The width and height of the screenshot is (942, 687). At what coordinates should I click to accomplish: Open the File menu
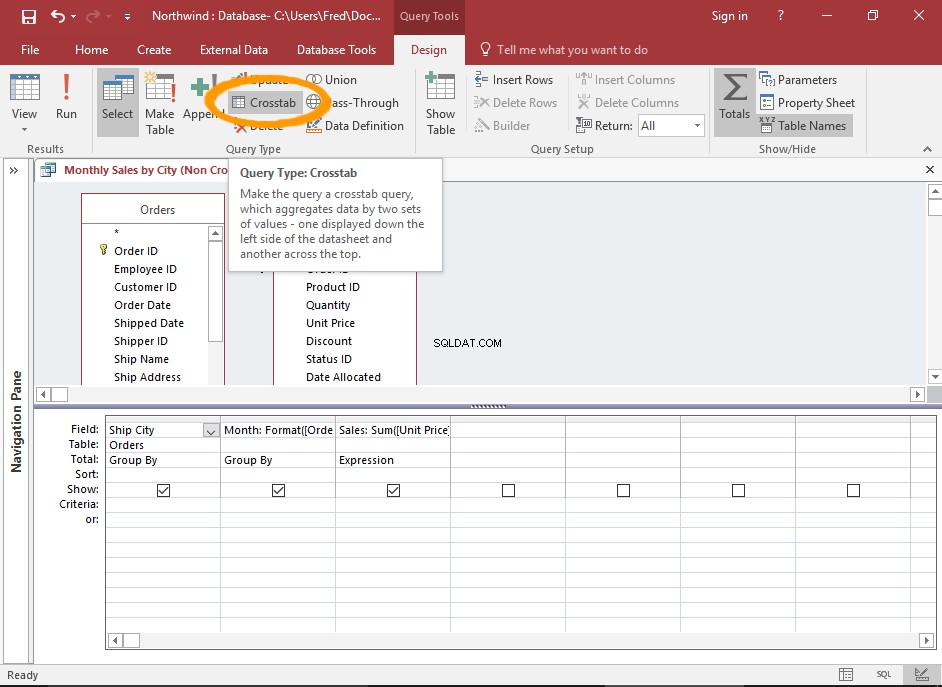[30, 50]
